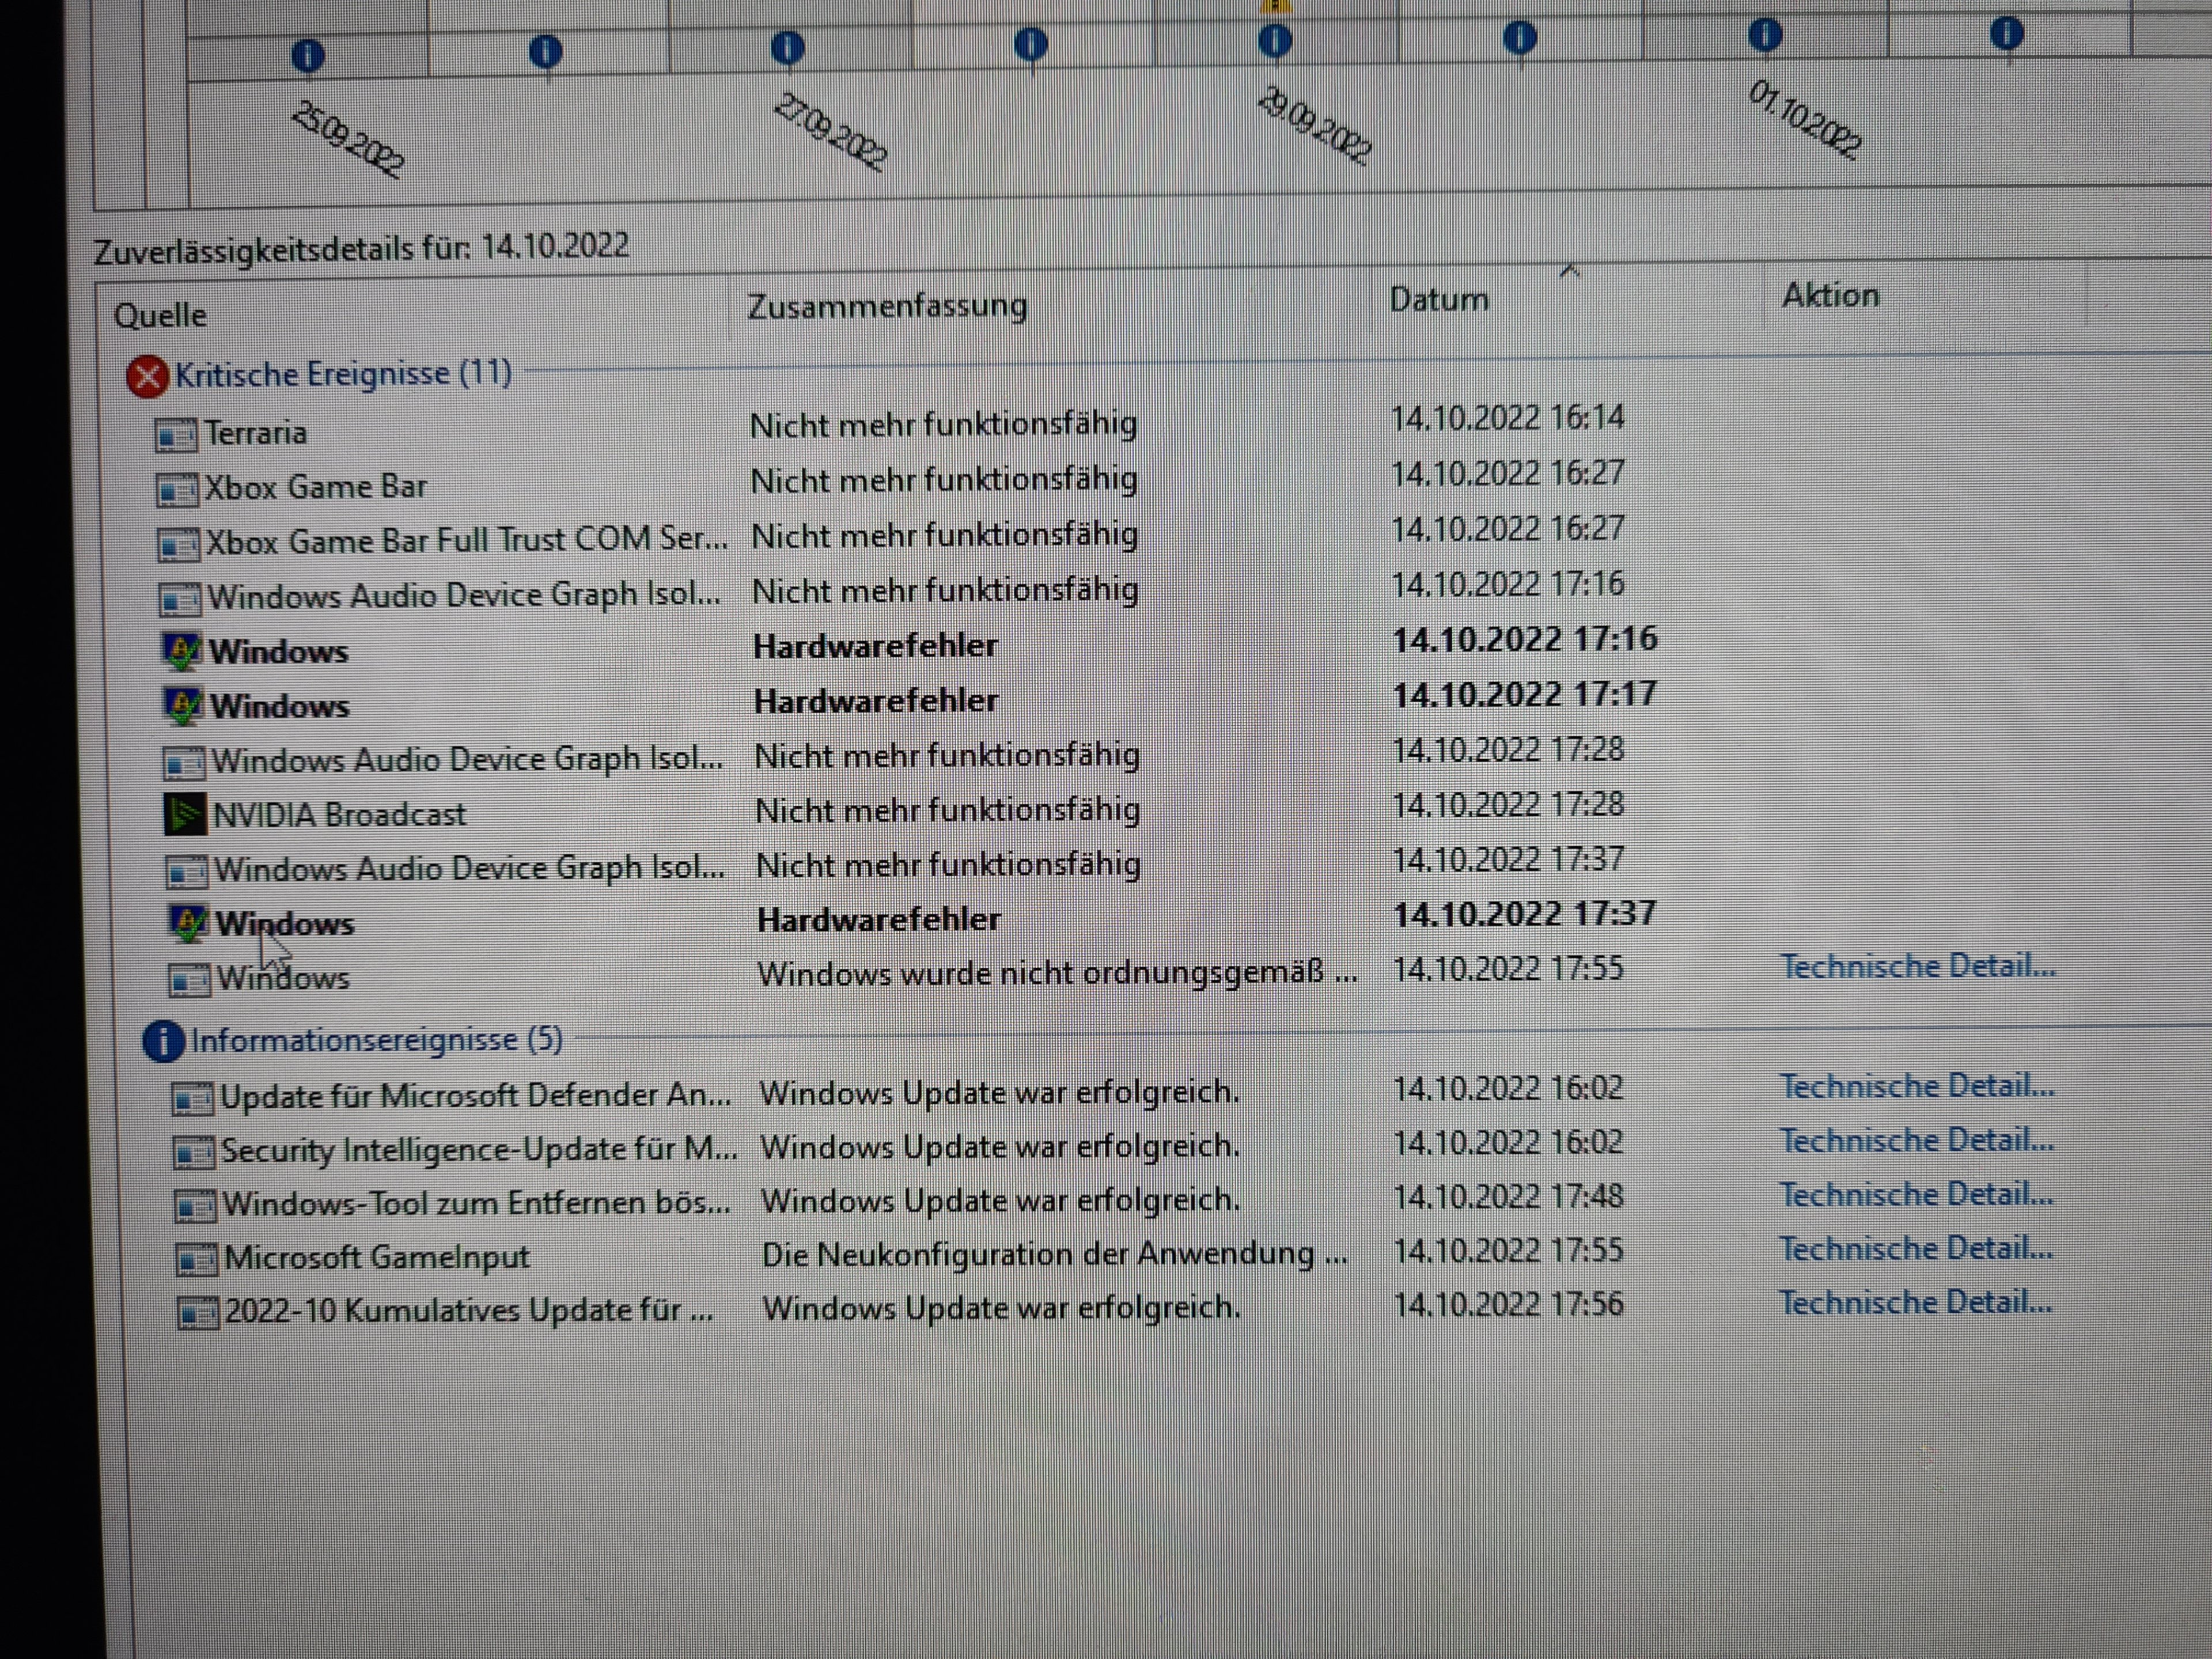The image size is (2212, 1659).
Task: Sort by the Datum column header
Action: (x=1438, y=299)
